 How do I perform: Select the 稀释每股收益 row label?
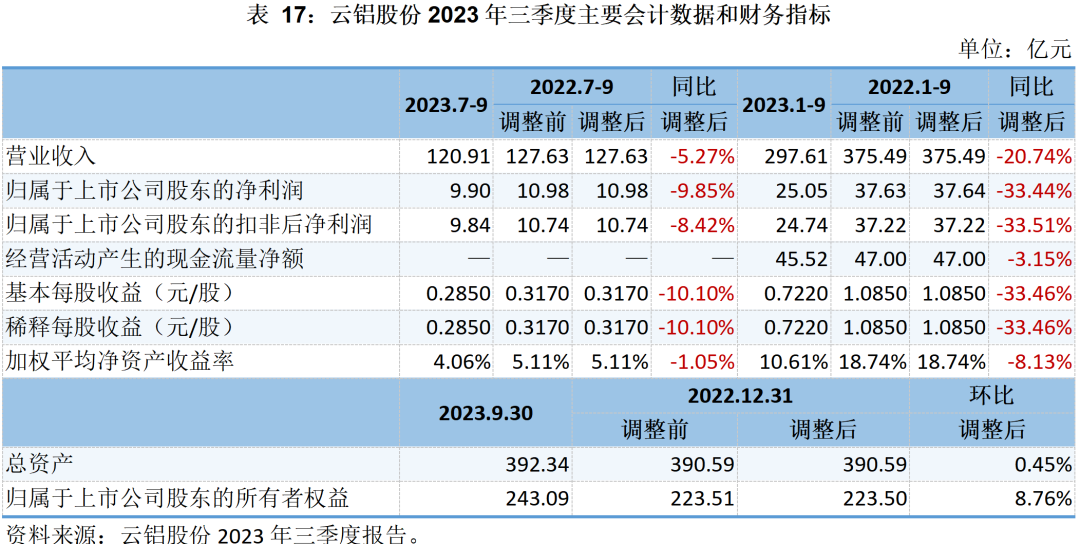pos(120,327)
